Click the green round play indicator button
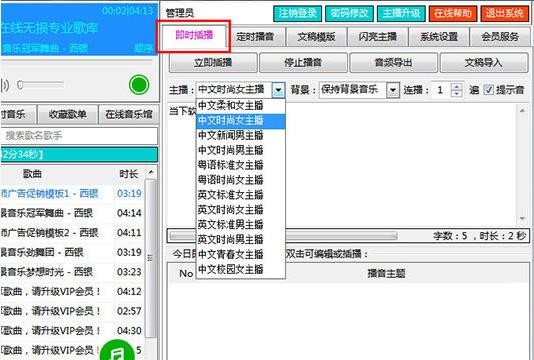 139,85
